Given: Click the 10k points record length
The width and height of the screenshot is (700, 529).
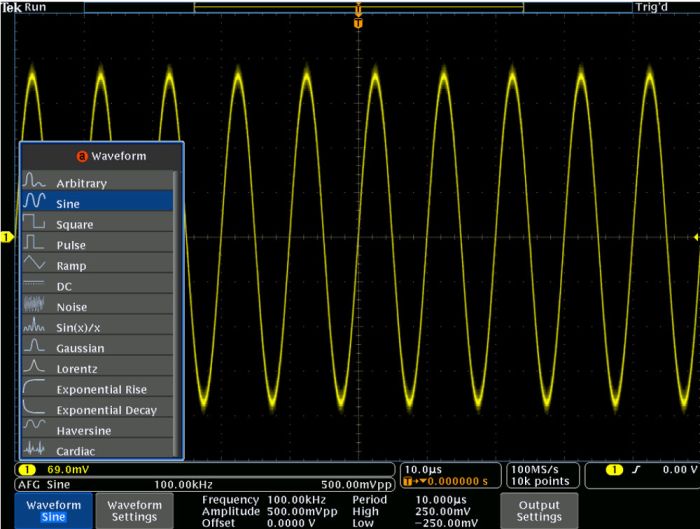Looking at the screenshot, I should (x=540, y=481).
